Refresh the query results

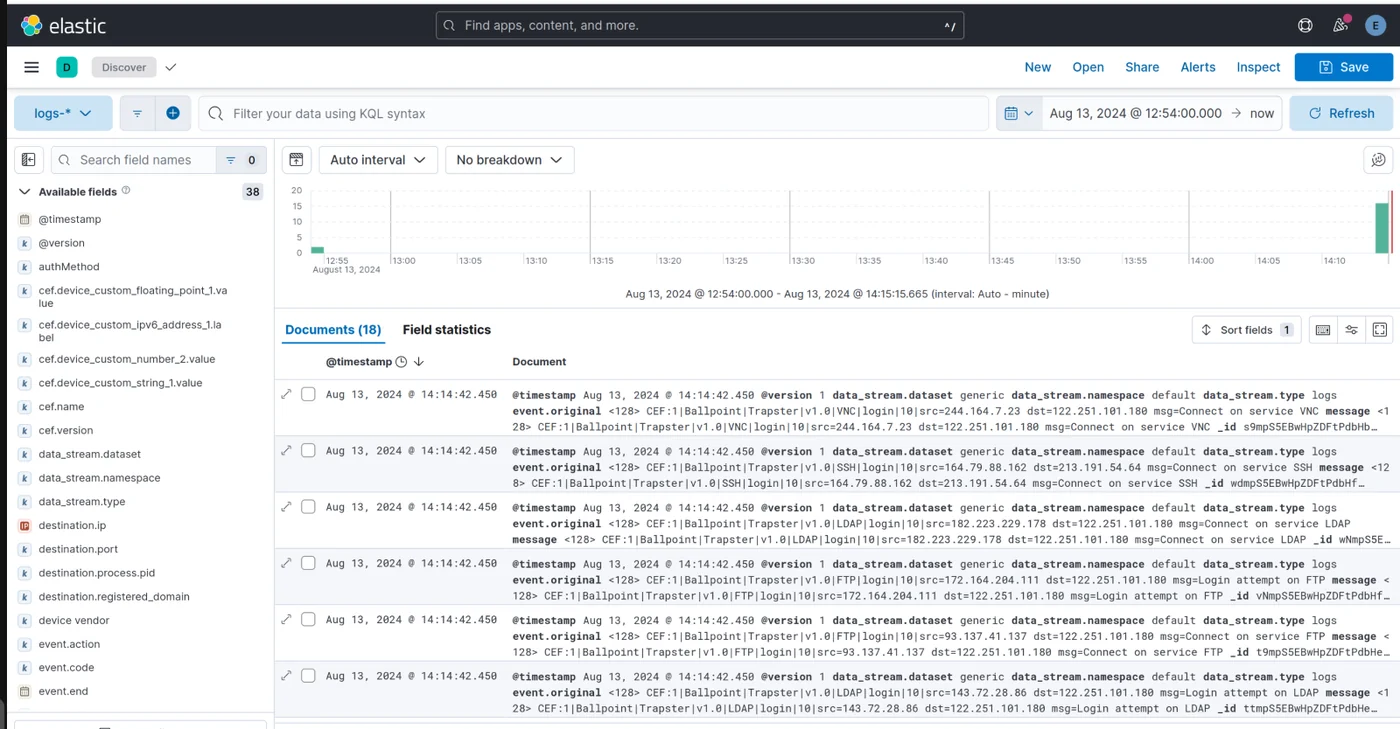tap(1340, 112)
